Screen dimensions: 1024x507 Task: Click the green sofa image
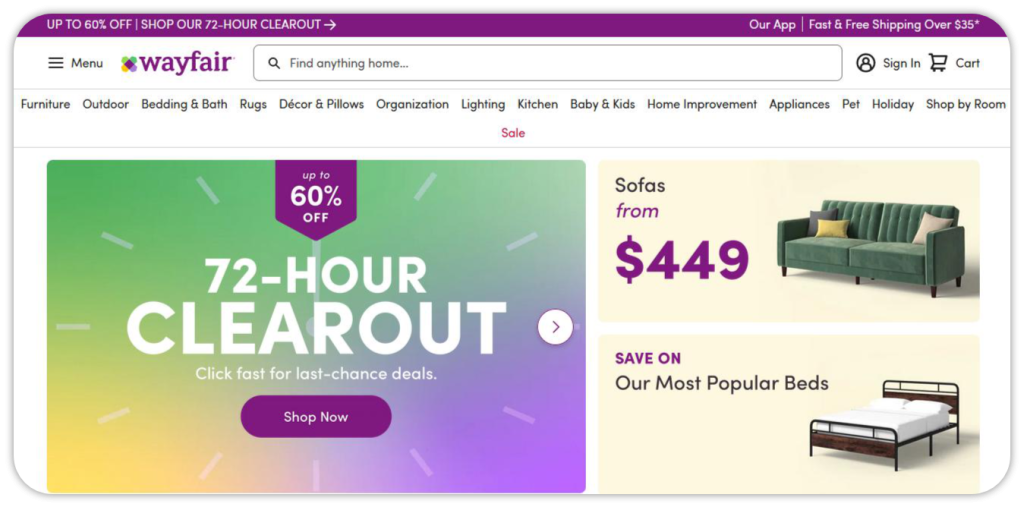coord(870,243)
